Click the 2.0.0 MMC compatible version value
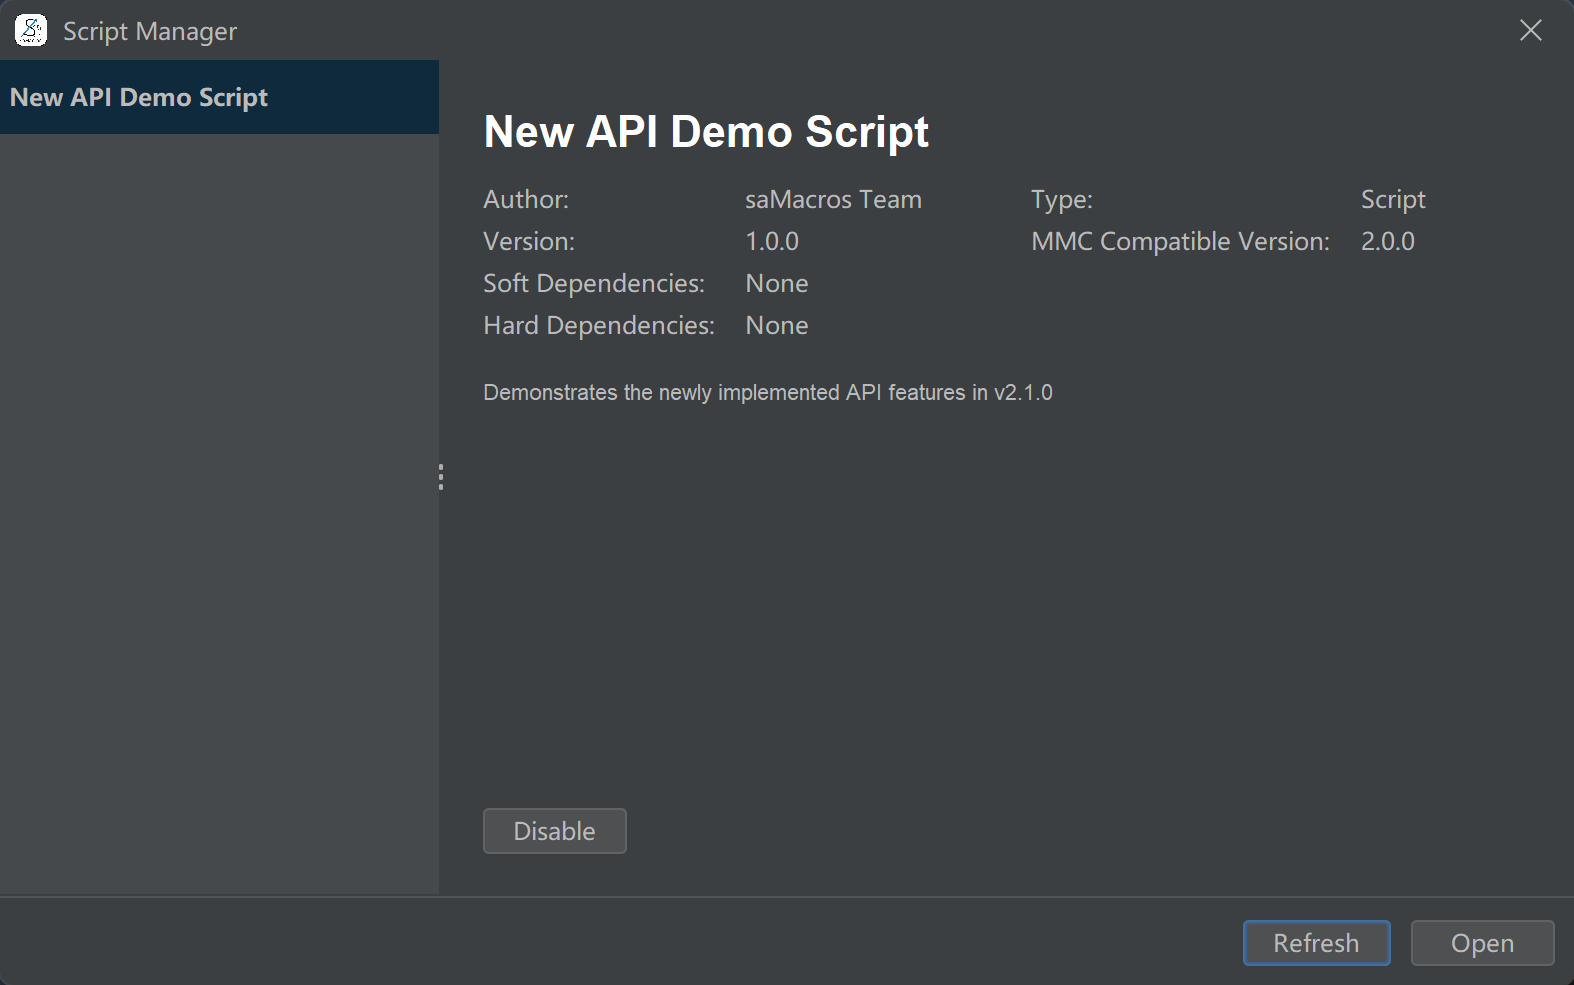This screenshot has height=985, width=1574. [1387, 242]
